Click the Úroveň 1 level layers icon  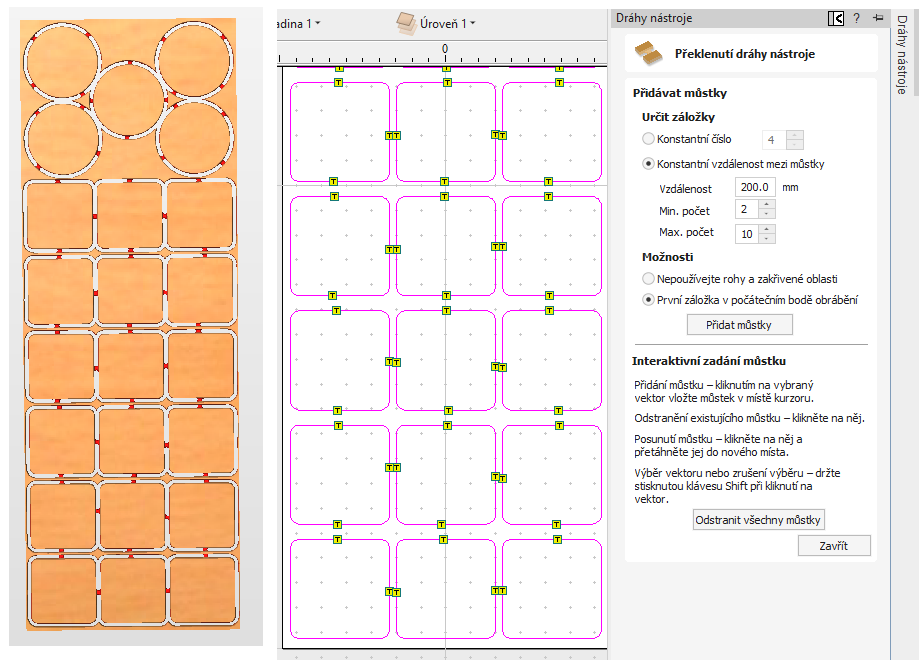(x=404, y=22)
